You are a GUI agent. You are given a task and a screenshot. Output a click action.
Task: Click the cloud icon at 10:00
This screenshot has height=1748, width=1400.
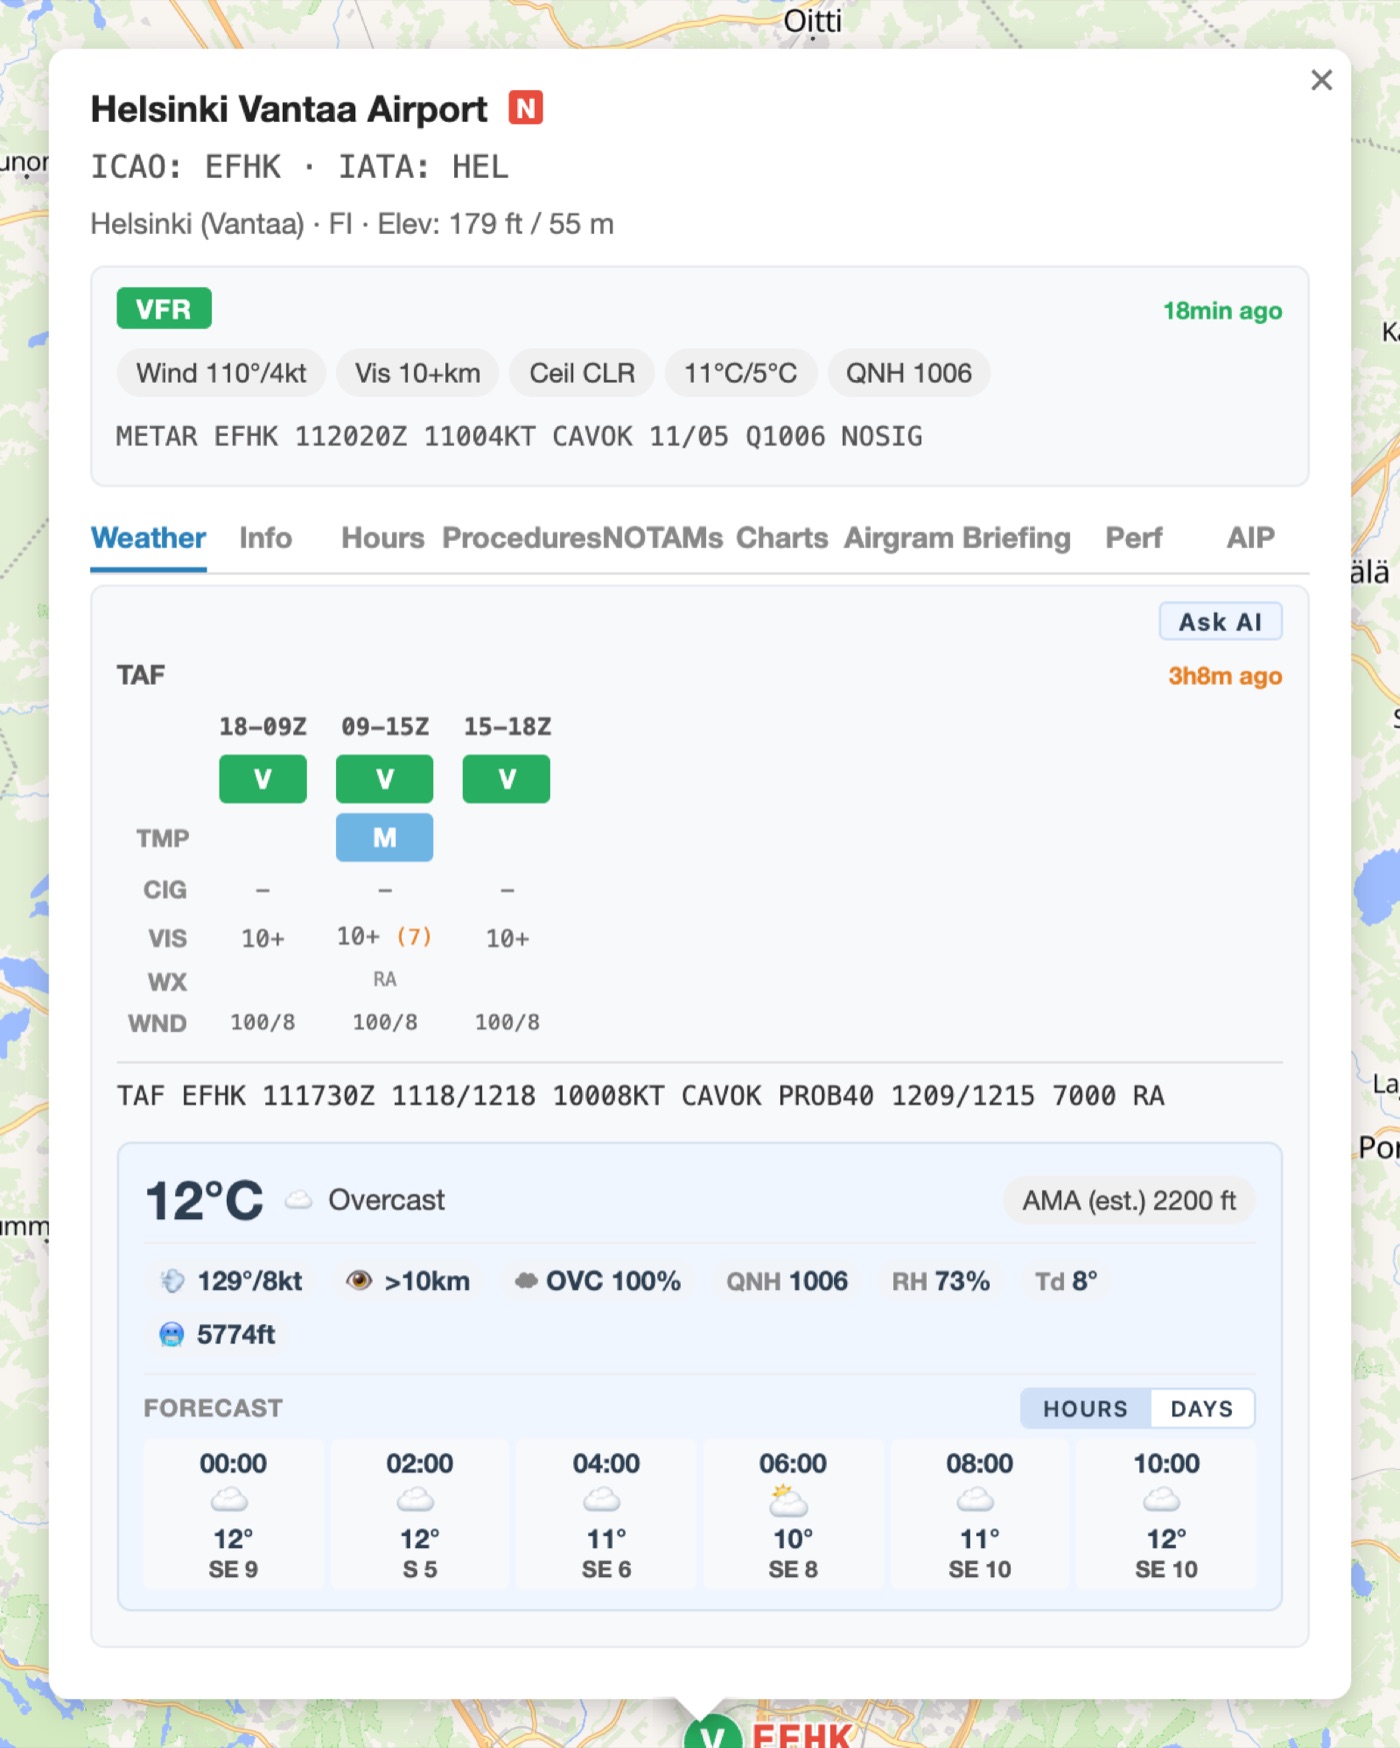click(1162, 1500)
